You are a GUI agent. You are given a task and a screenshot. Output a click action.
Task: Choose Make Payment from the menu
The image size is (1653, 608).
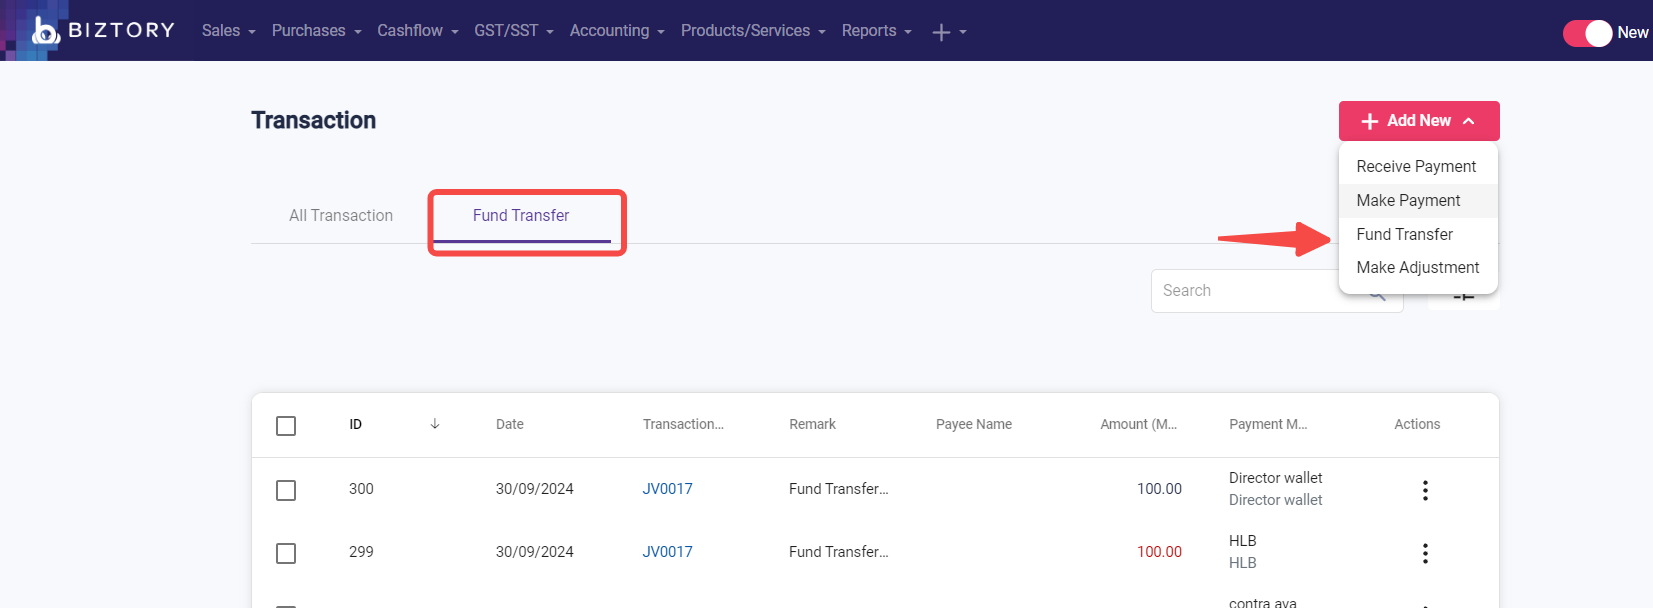coord(1418,200)
